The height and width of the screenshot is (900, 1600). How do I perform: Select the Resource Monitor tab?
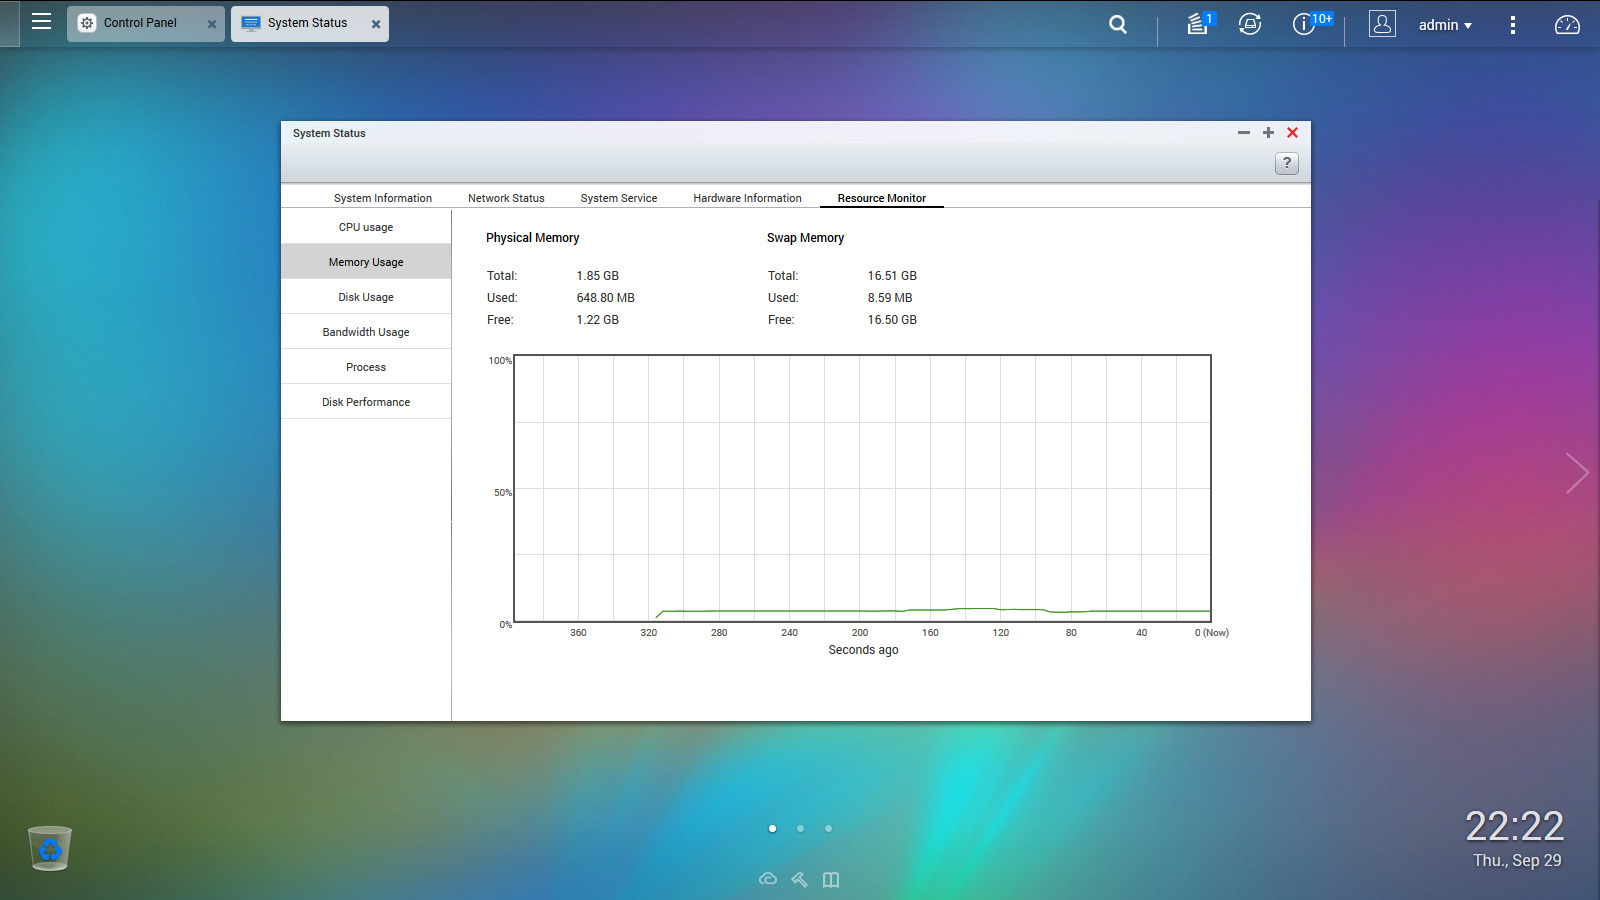point(882,198)
